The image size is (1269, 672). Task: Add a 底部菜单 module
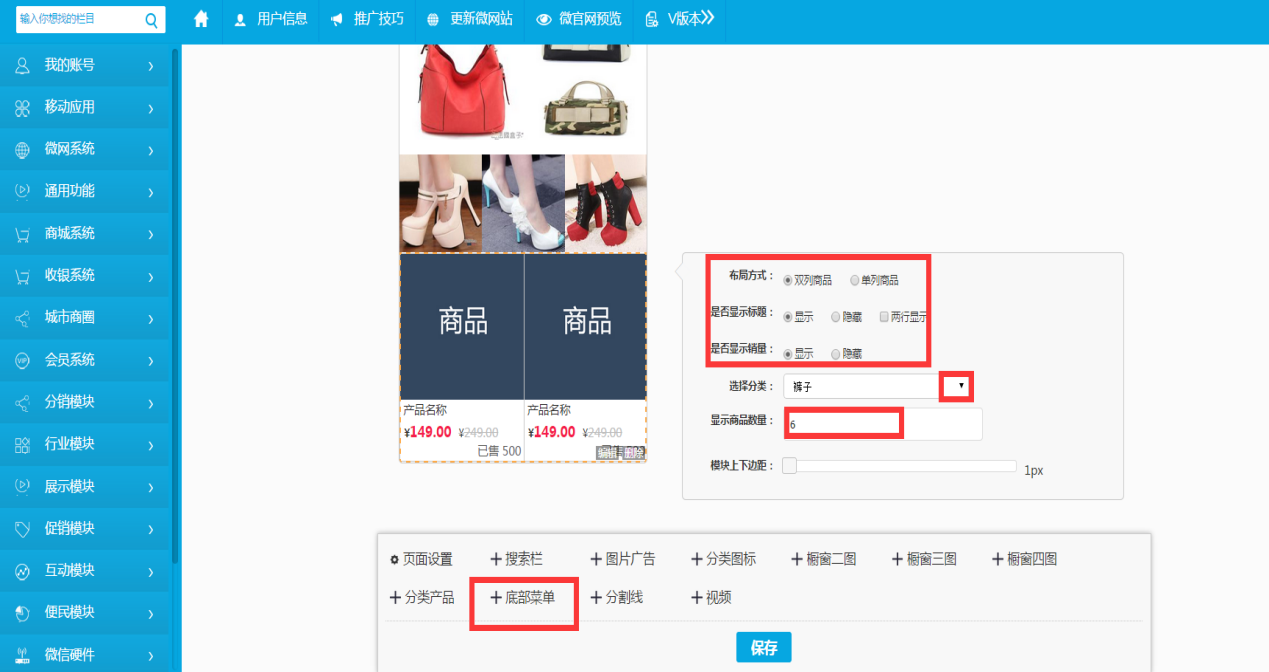click(523, 598)
